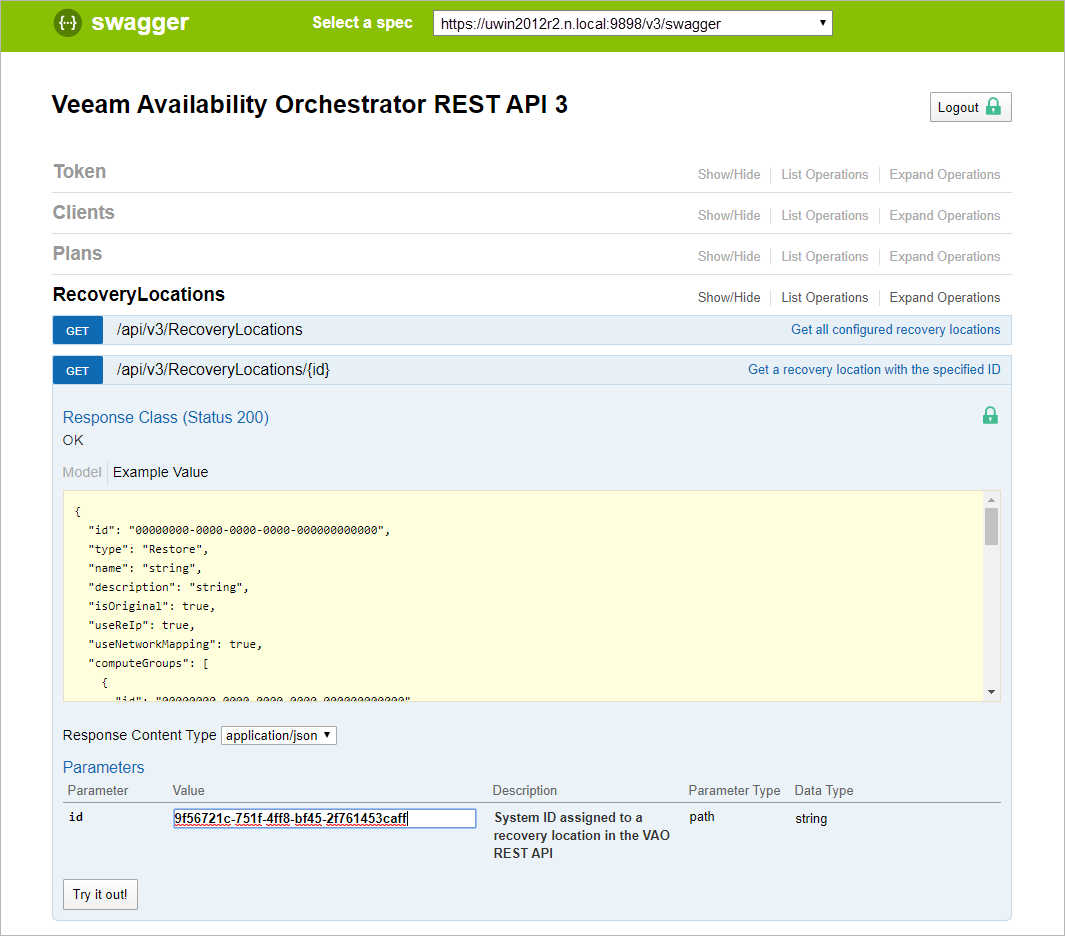Click Expand Operations for the Plans section
Image resolution: width=1065 pixels, height=936 pixels.
point(945,256)
